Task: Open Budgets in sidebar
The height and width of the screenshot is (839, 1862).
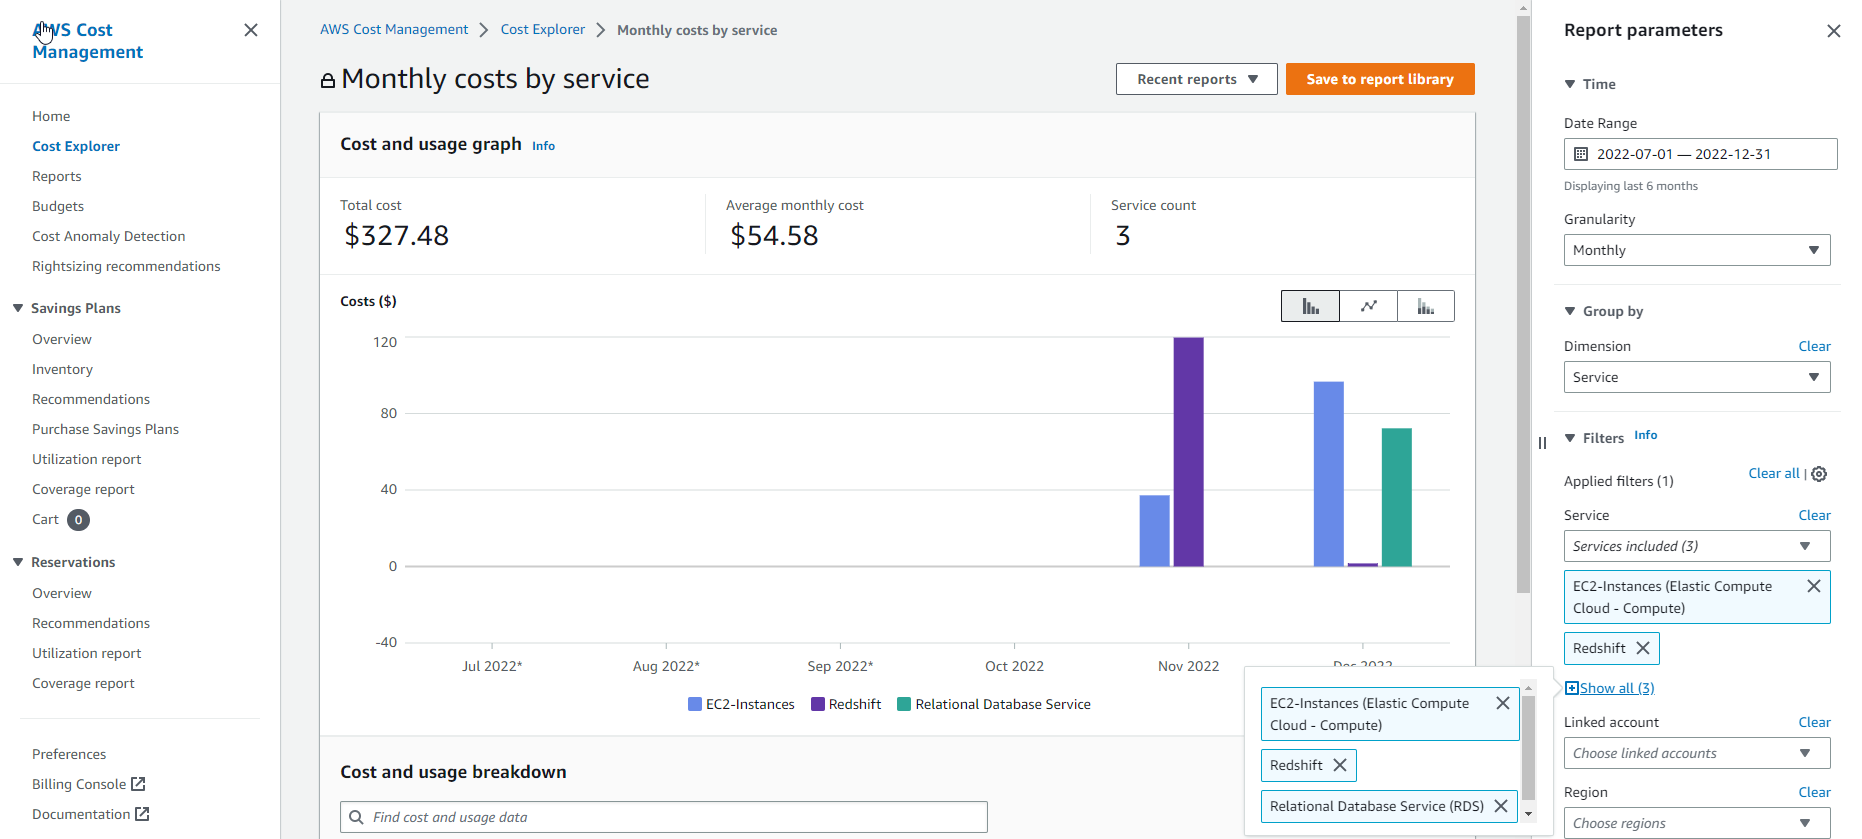Action: pos(58,206)
